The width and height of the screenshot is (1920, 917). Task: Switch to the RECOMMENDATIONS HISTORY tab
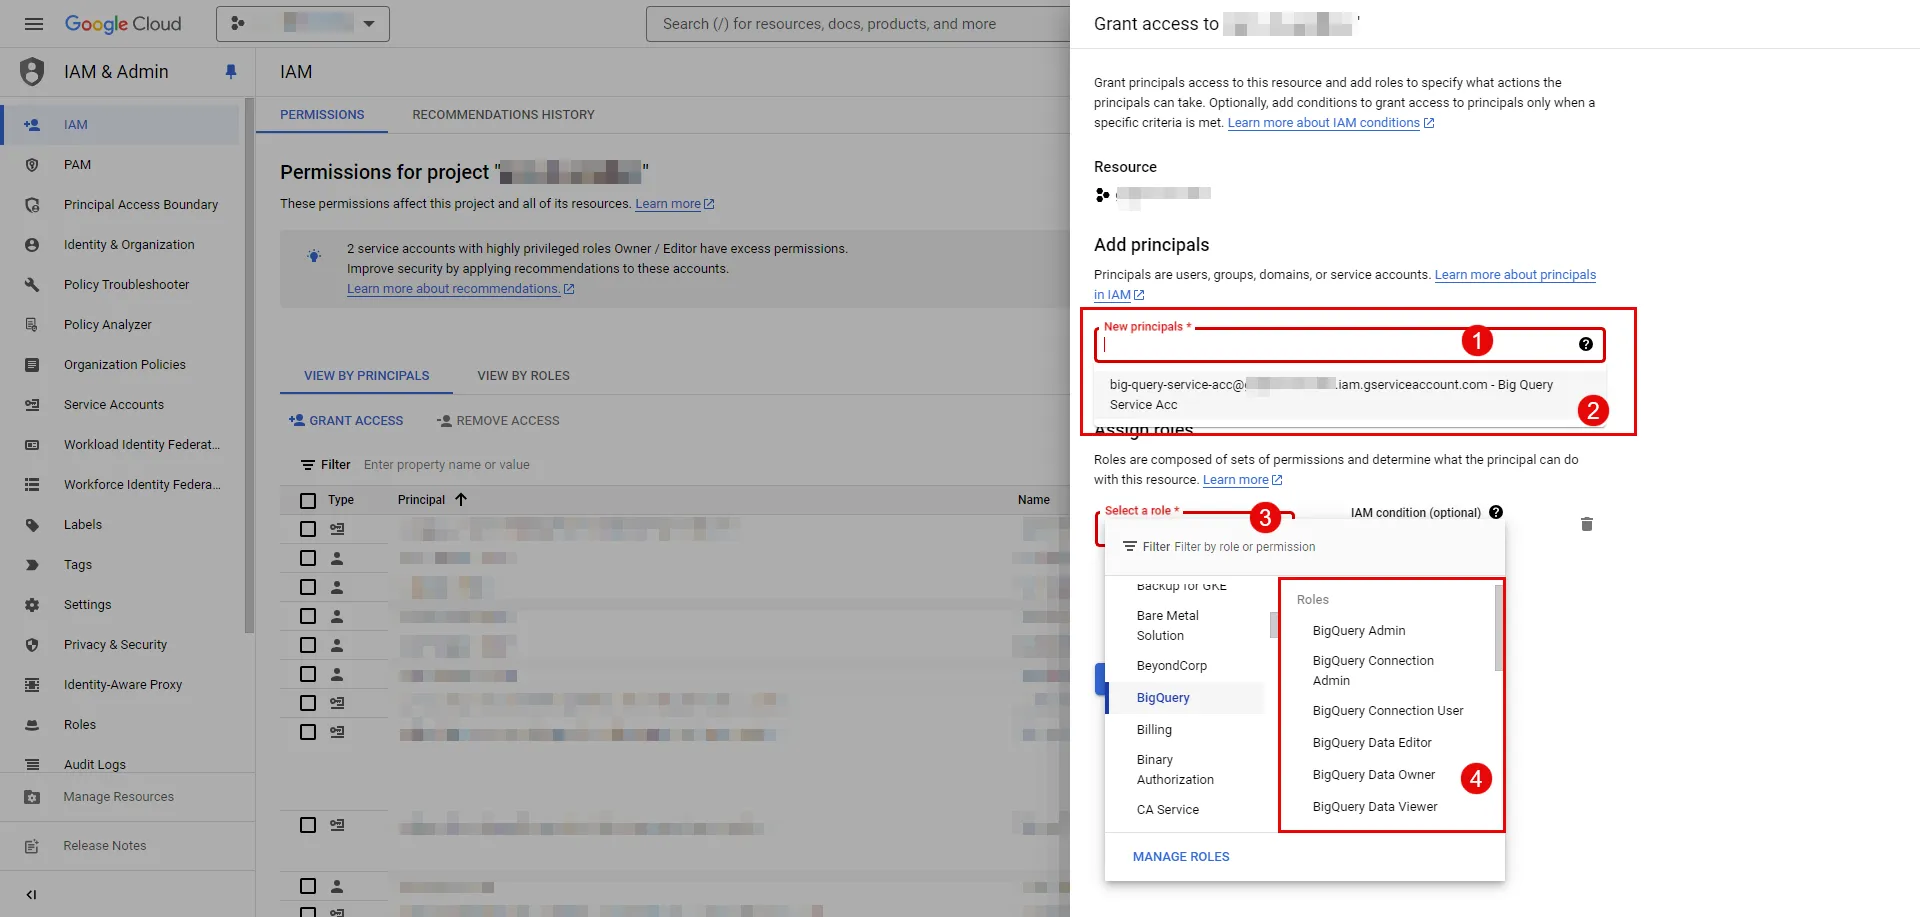(x=503, y=114)
